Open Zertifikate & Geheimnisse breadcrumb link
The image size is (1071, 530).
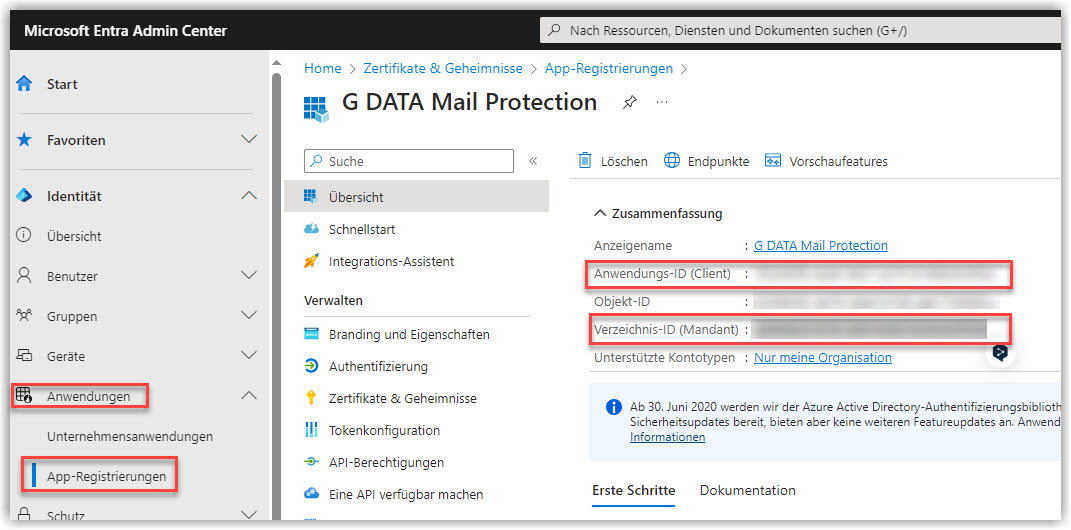443,68
